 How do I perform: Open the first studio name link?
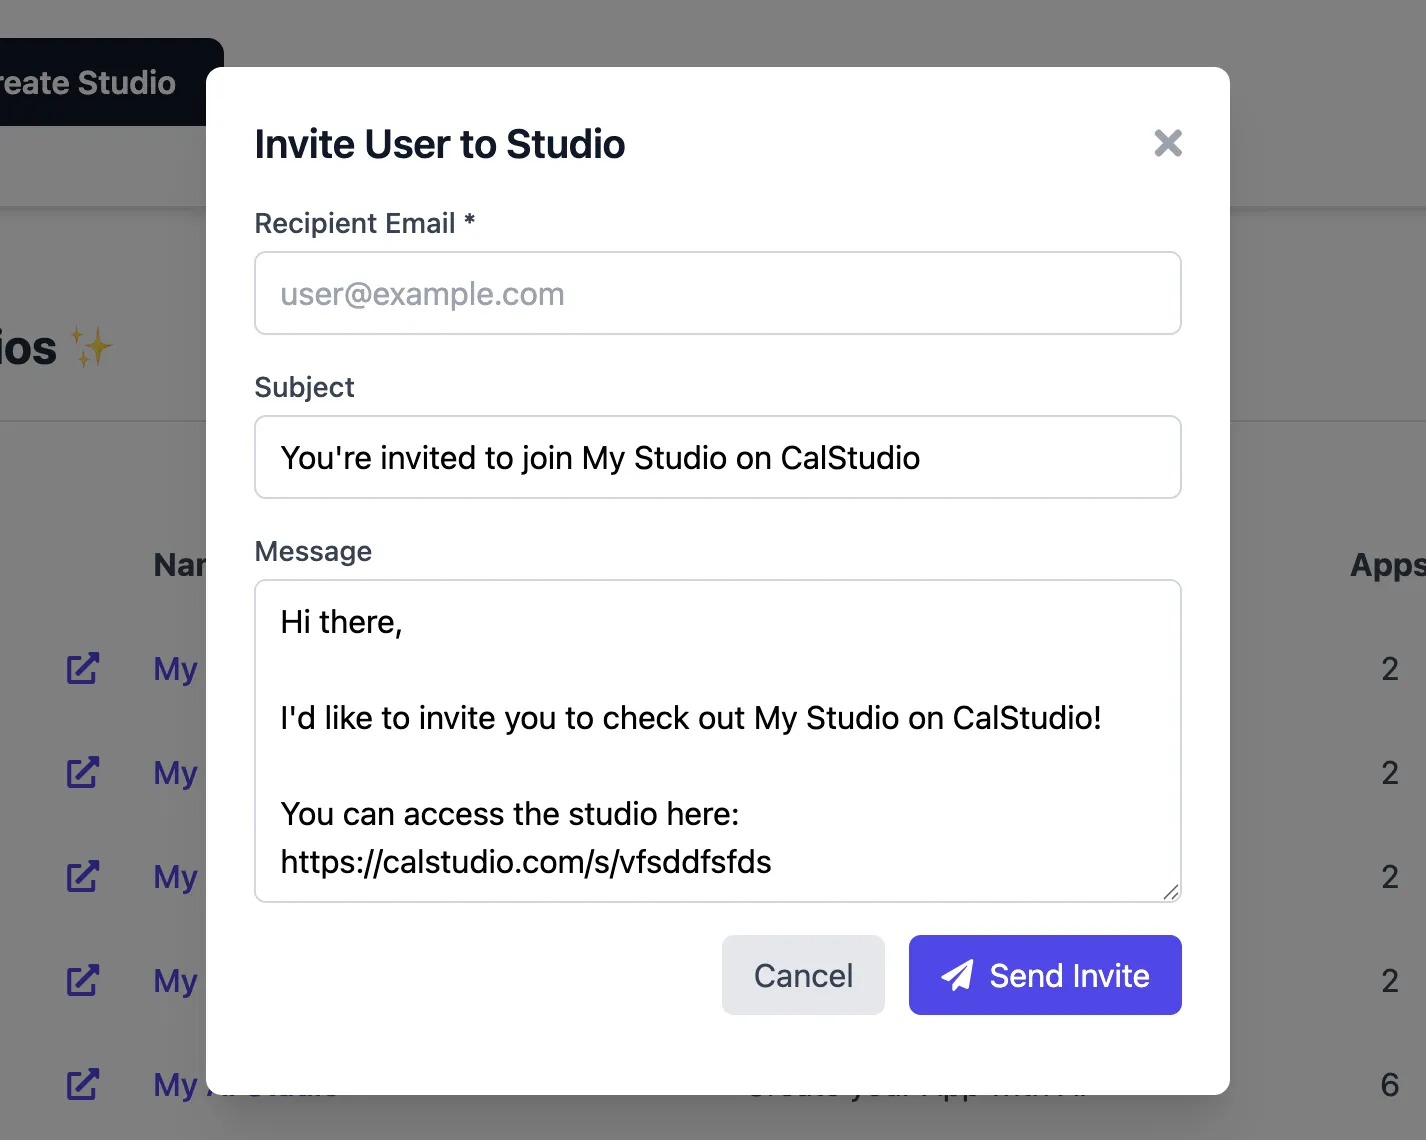click(176, 668)
